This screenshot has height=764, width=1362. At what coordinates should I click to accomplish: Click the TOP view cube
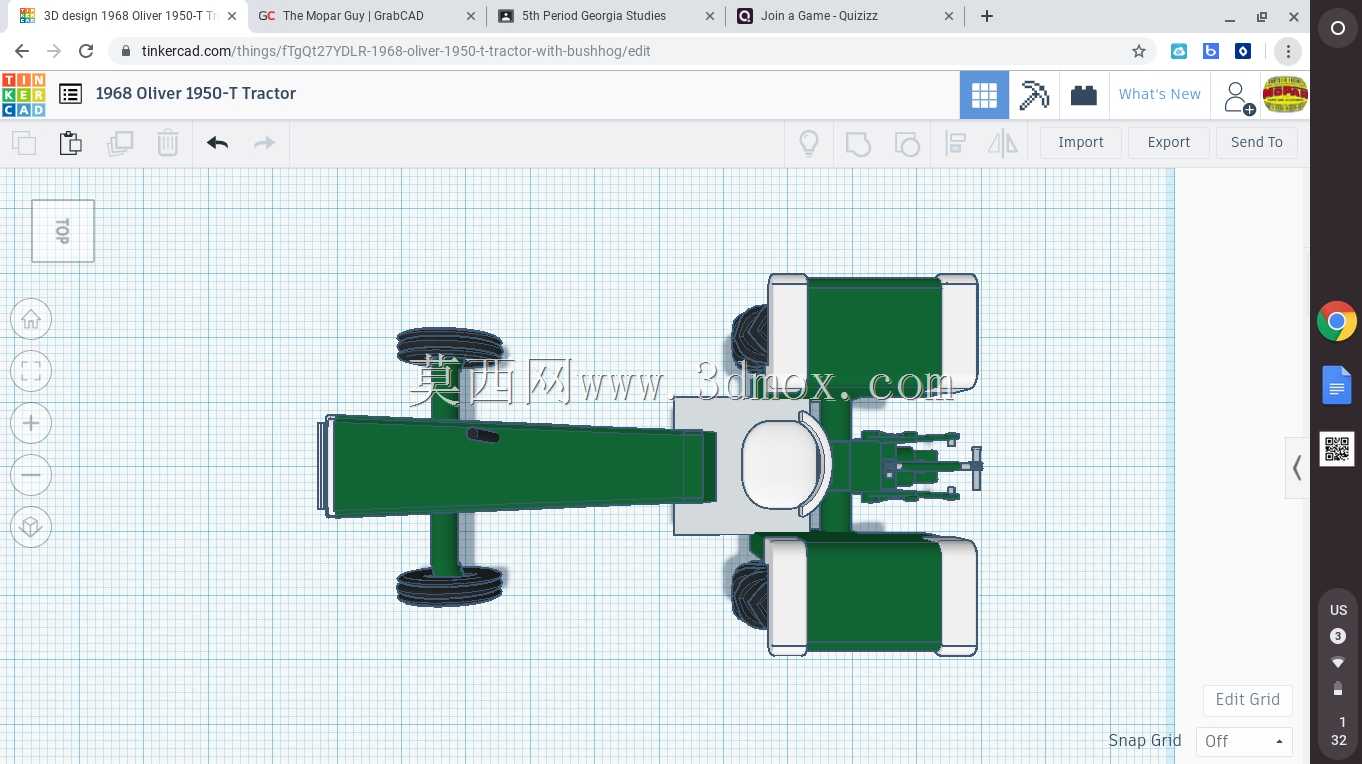coord(63,231)
